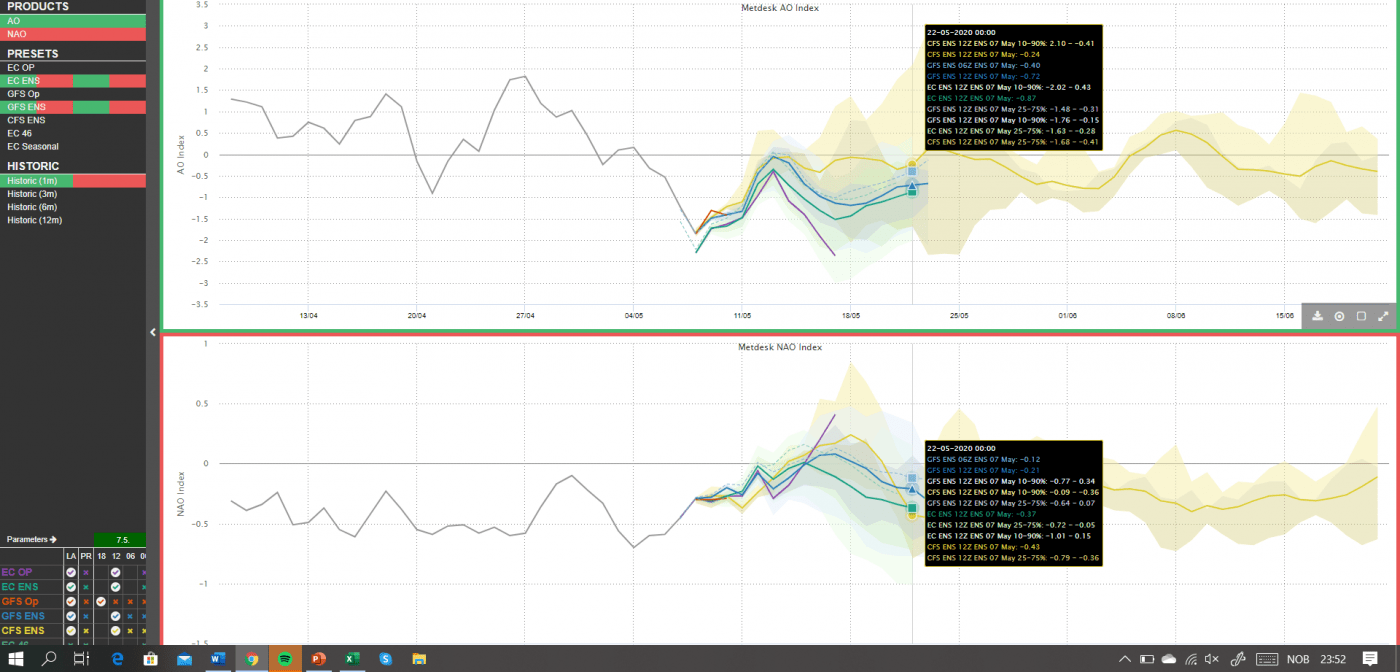Toggle the 12Z run checkmark for CFS ENS

point(115,631)
